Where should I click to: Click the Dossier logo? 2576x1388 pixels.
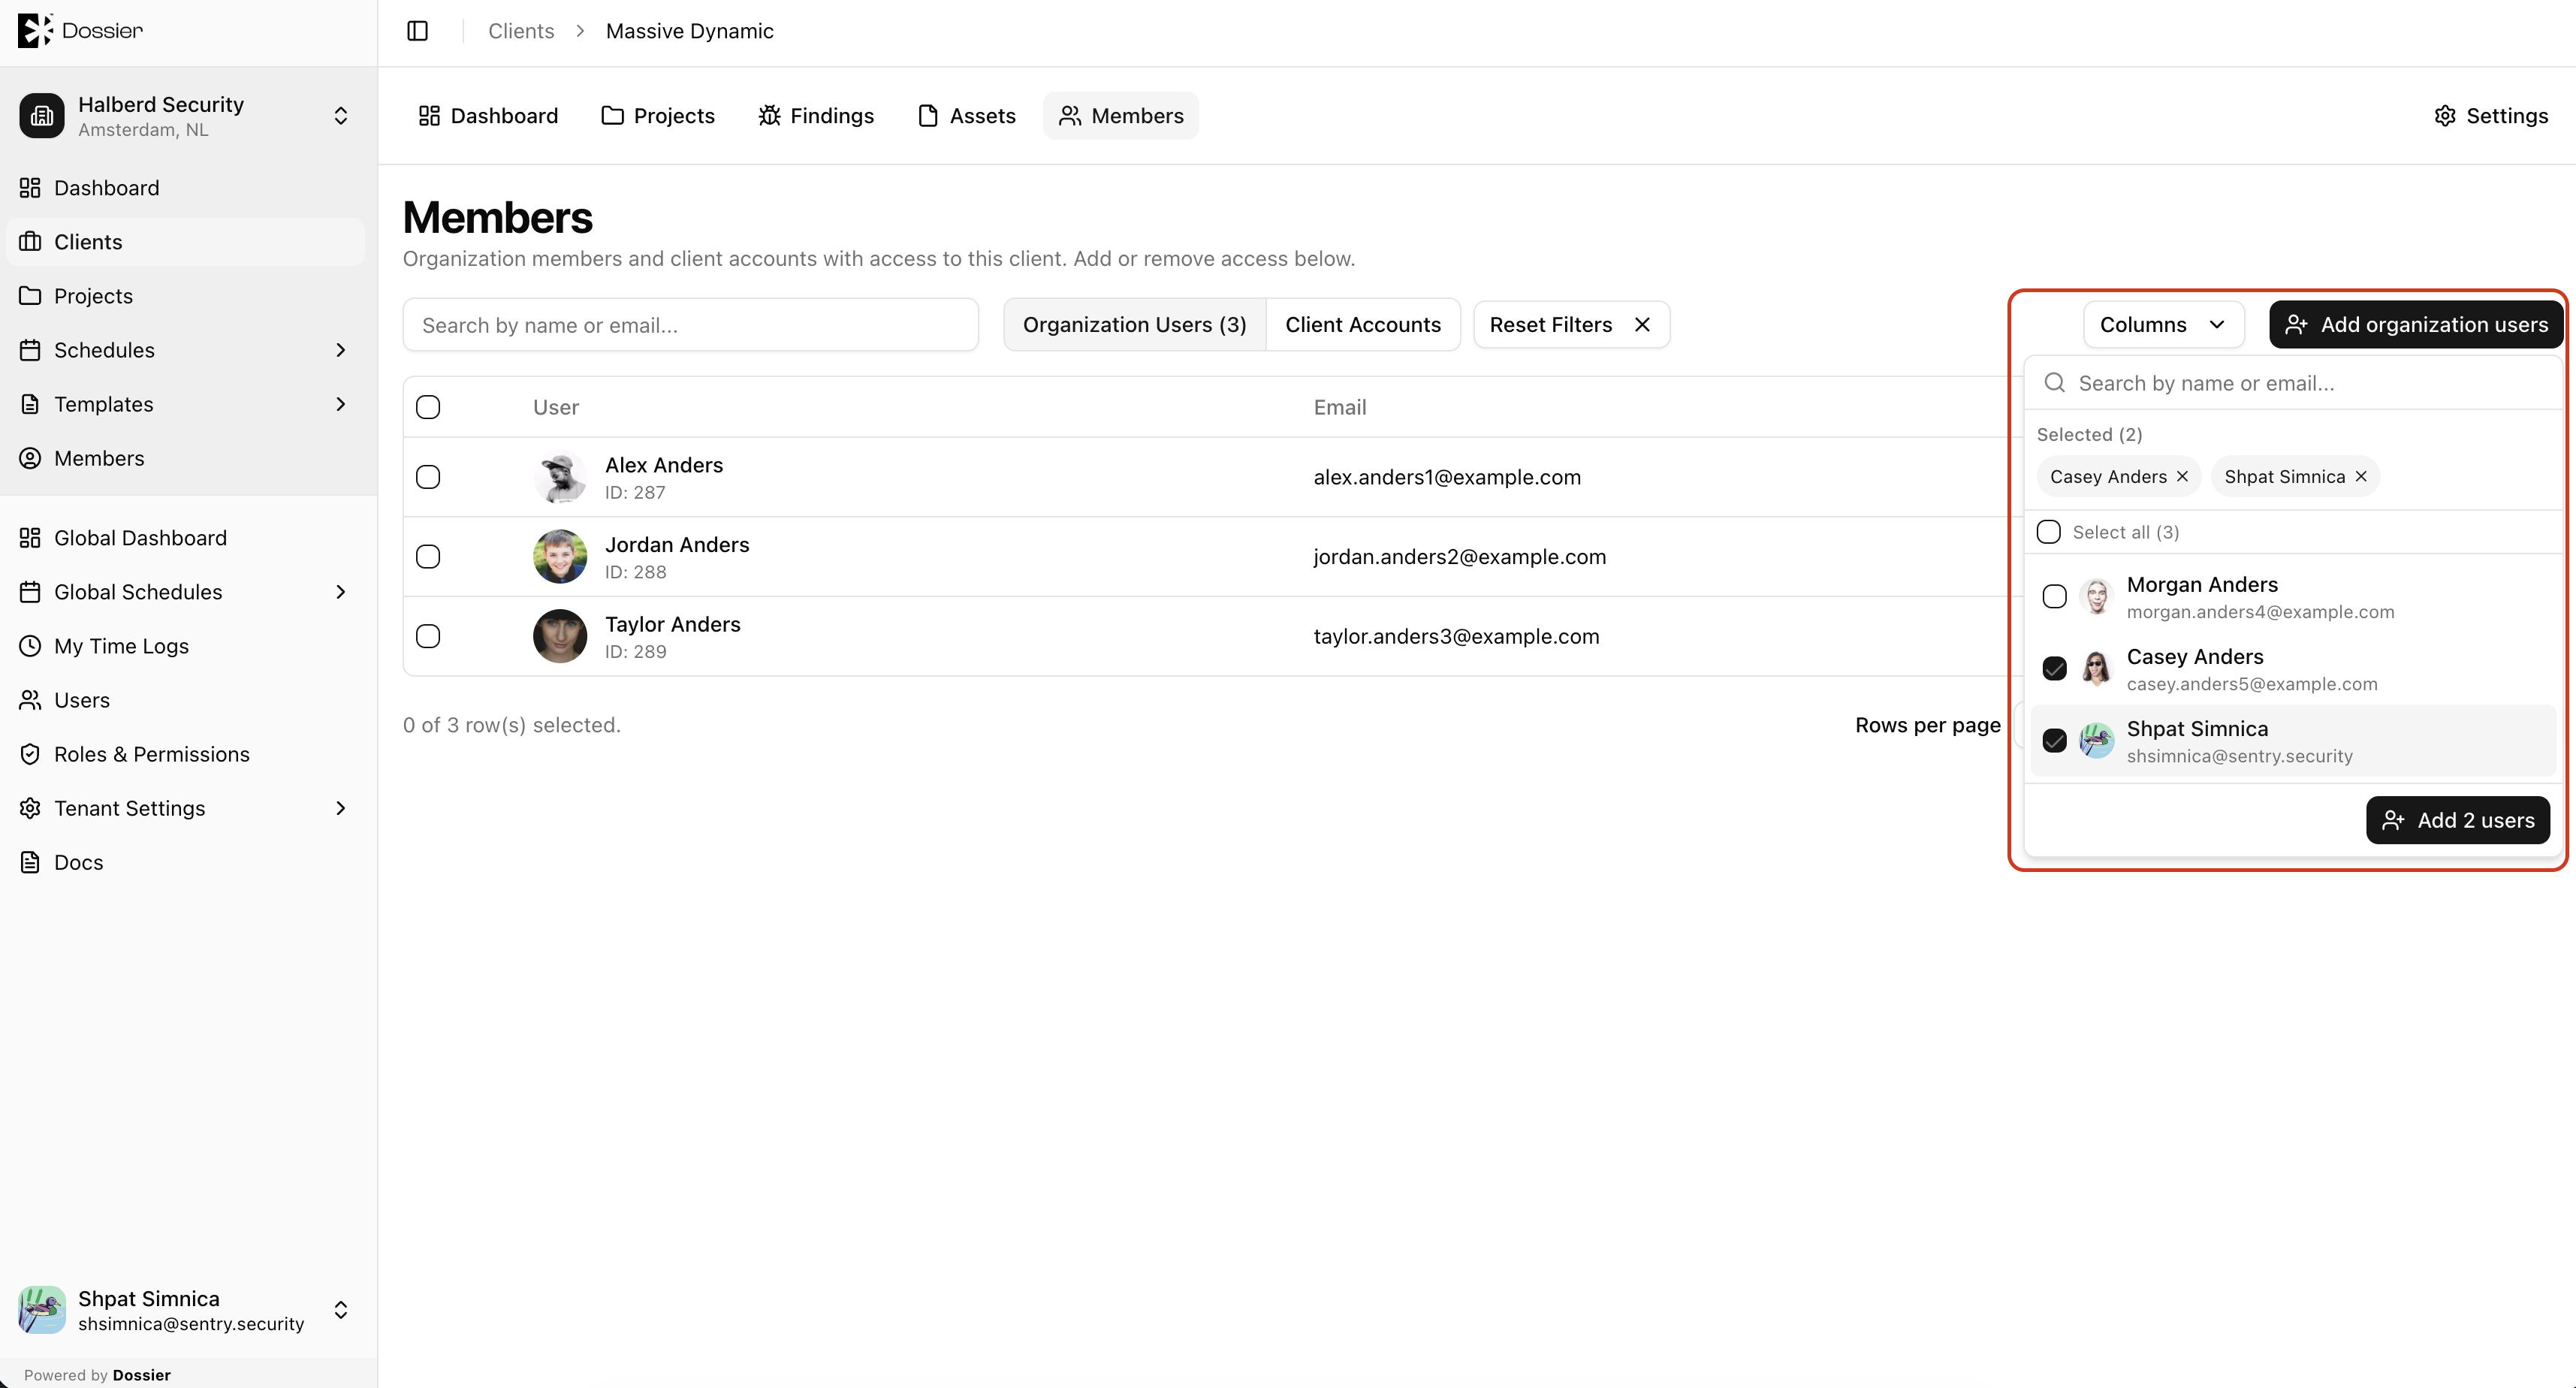tap(81, 30)
